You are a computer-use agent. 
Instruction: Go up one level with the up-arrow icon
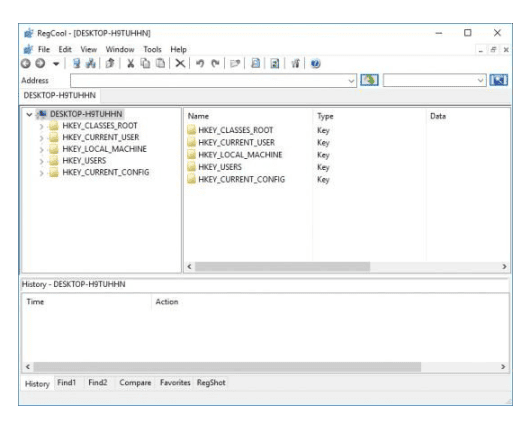click(x=110, y=64)
